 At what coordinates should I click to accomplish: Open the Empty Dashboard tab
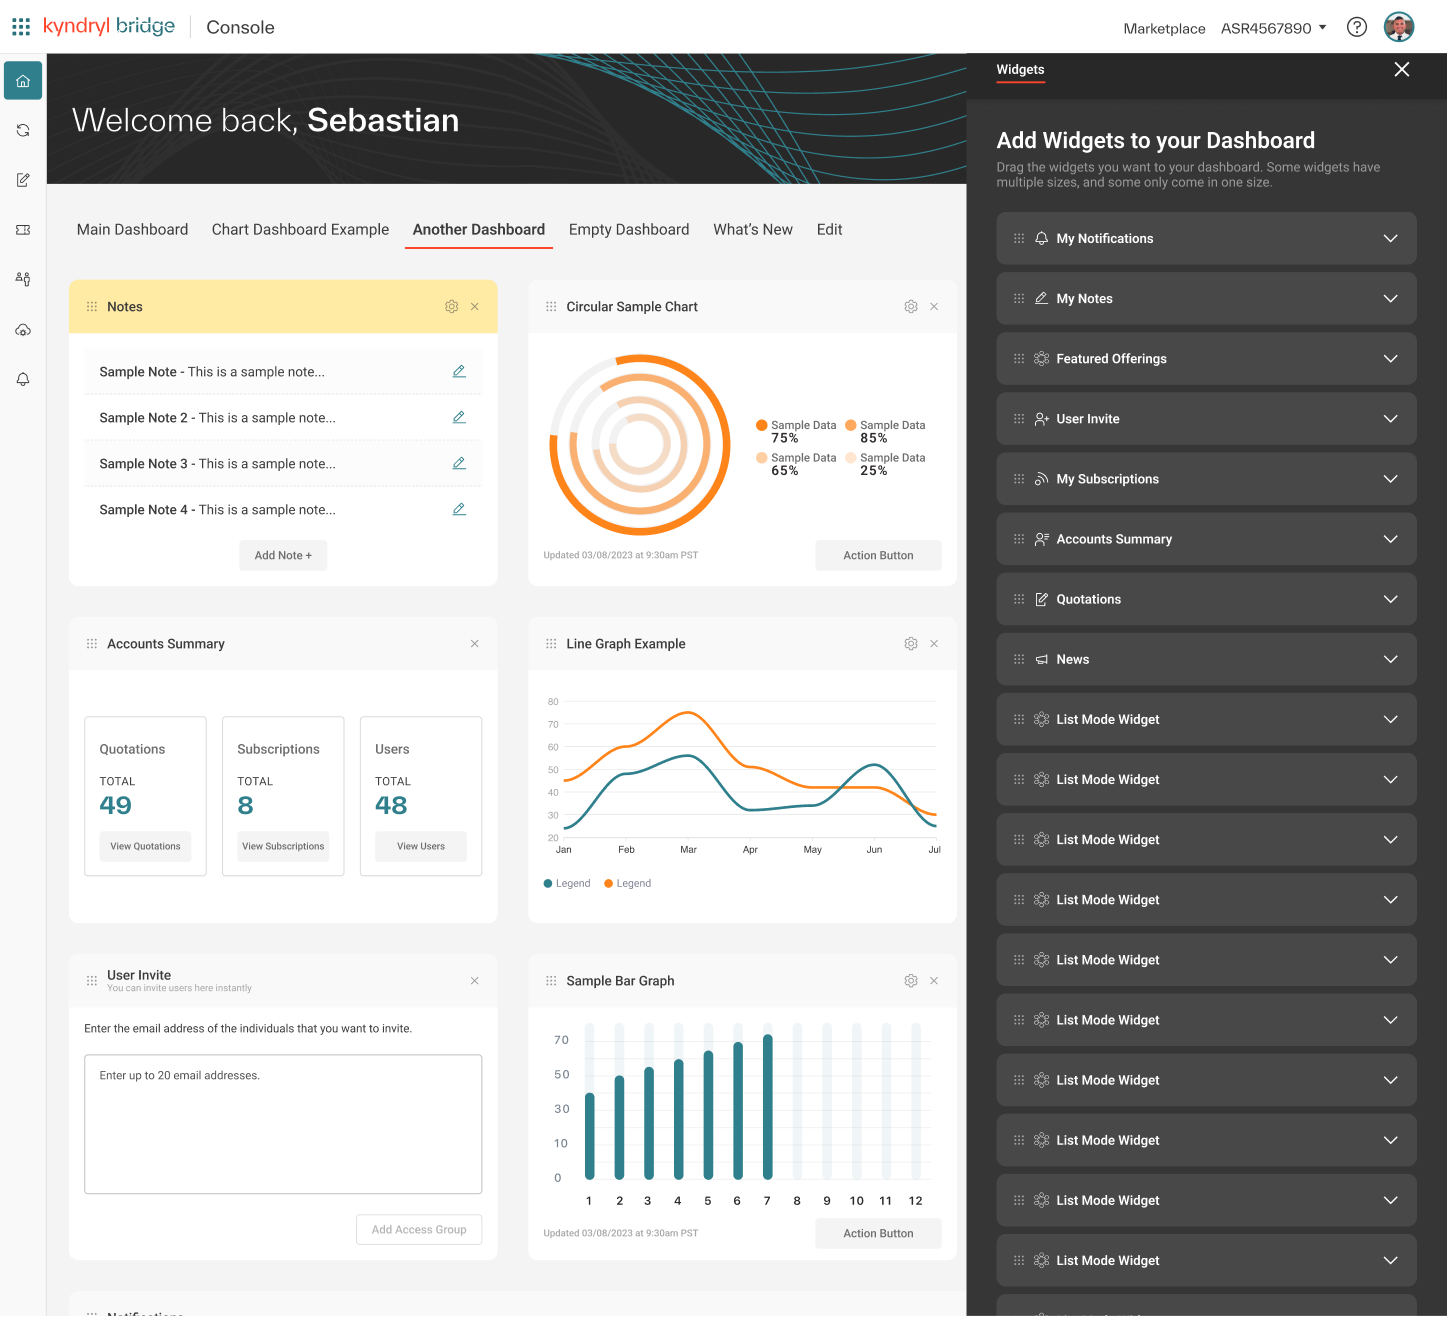[629, 230]
